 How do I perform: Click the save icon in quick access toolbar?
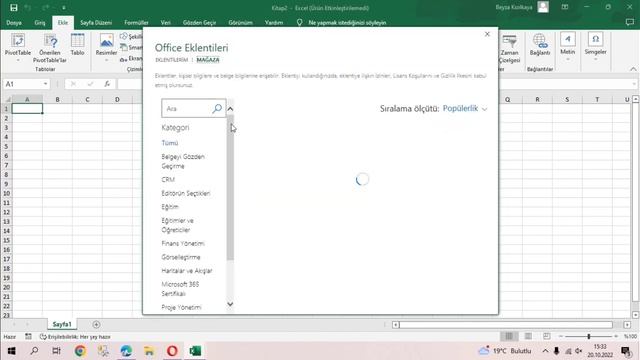[x=13, y=8]
